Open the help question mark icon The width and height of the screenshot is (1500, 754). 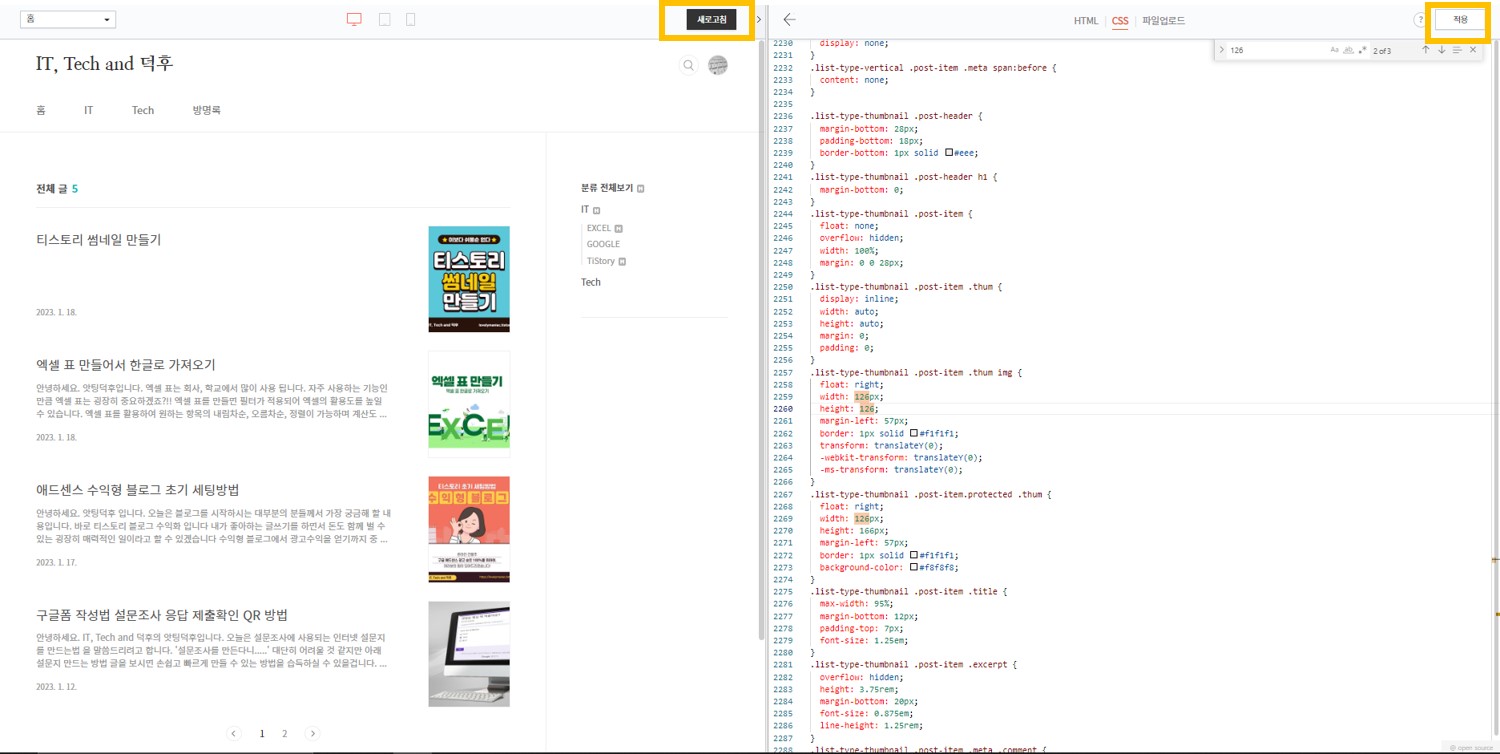click(x=1419, y=20)
